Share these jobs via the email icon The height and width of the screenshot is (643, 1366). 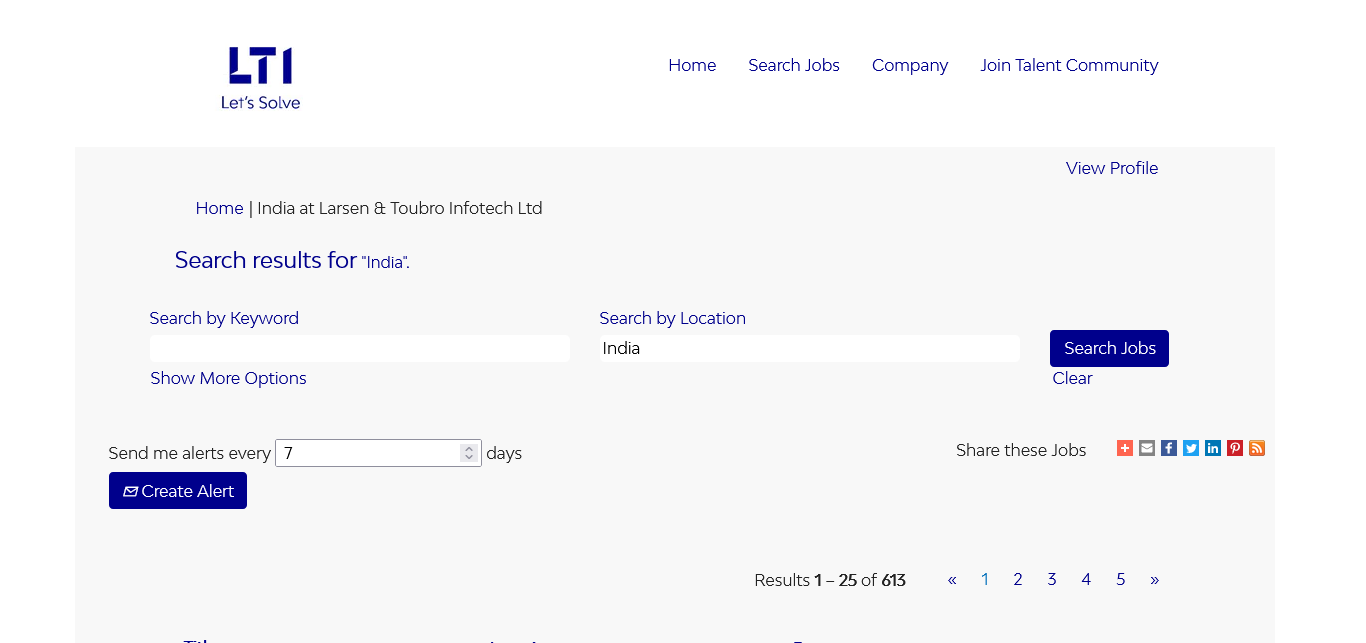[x=1147, y=448]
